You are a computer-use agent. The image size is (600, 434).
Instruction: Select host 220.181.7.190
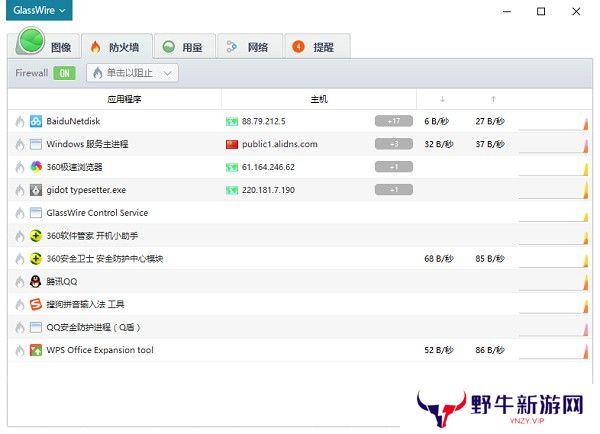[x=268, y=190]
